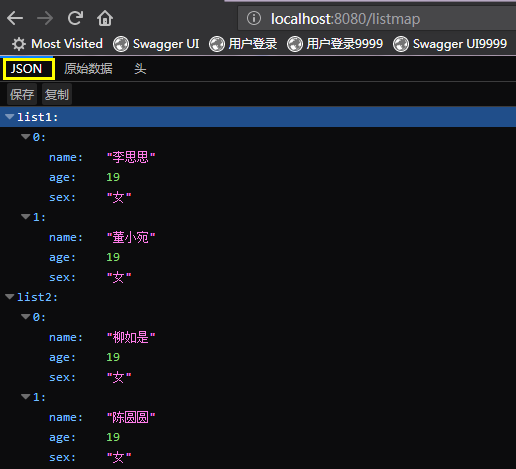Click the age value 19 of 李思思
The width and height of the screenshot is (516, 469).
(x=113, y=177)
